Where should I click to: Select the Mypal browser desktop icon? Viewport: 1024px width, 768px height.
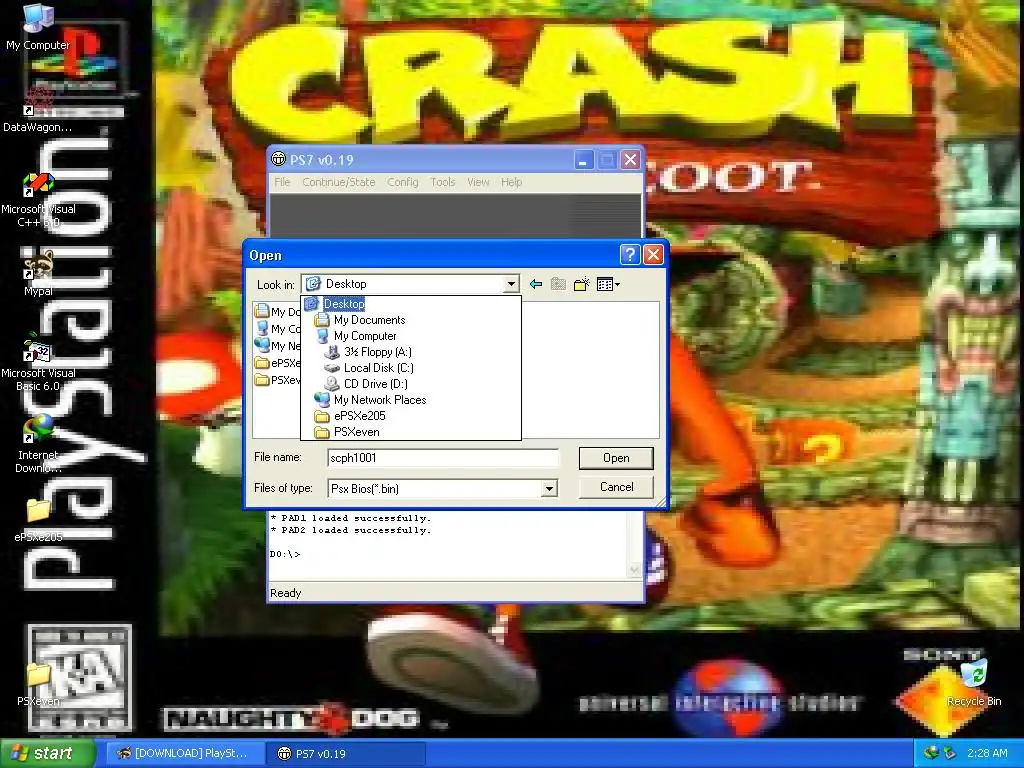click(38, 273)
